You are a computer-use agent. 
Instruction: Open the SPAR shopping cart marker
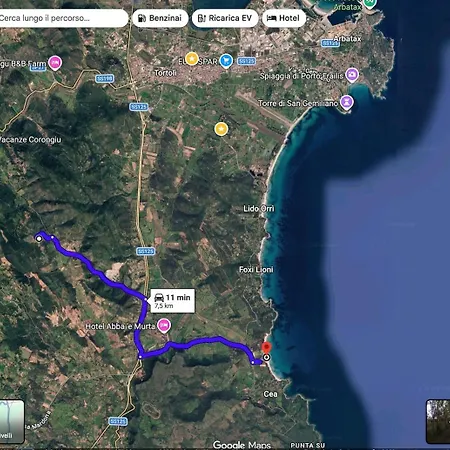226,61
